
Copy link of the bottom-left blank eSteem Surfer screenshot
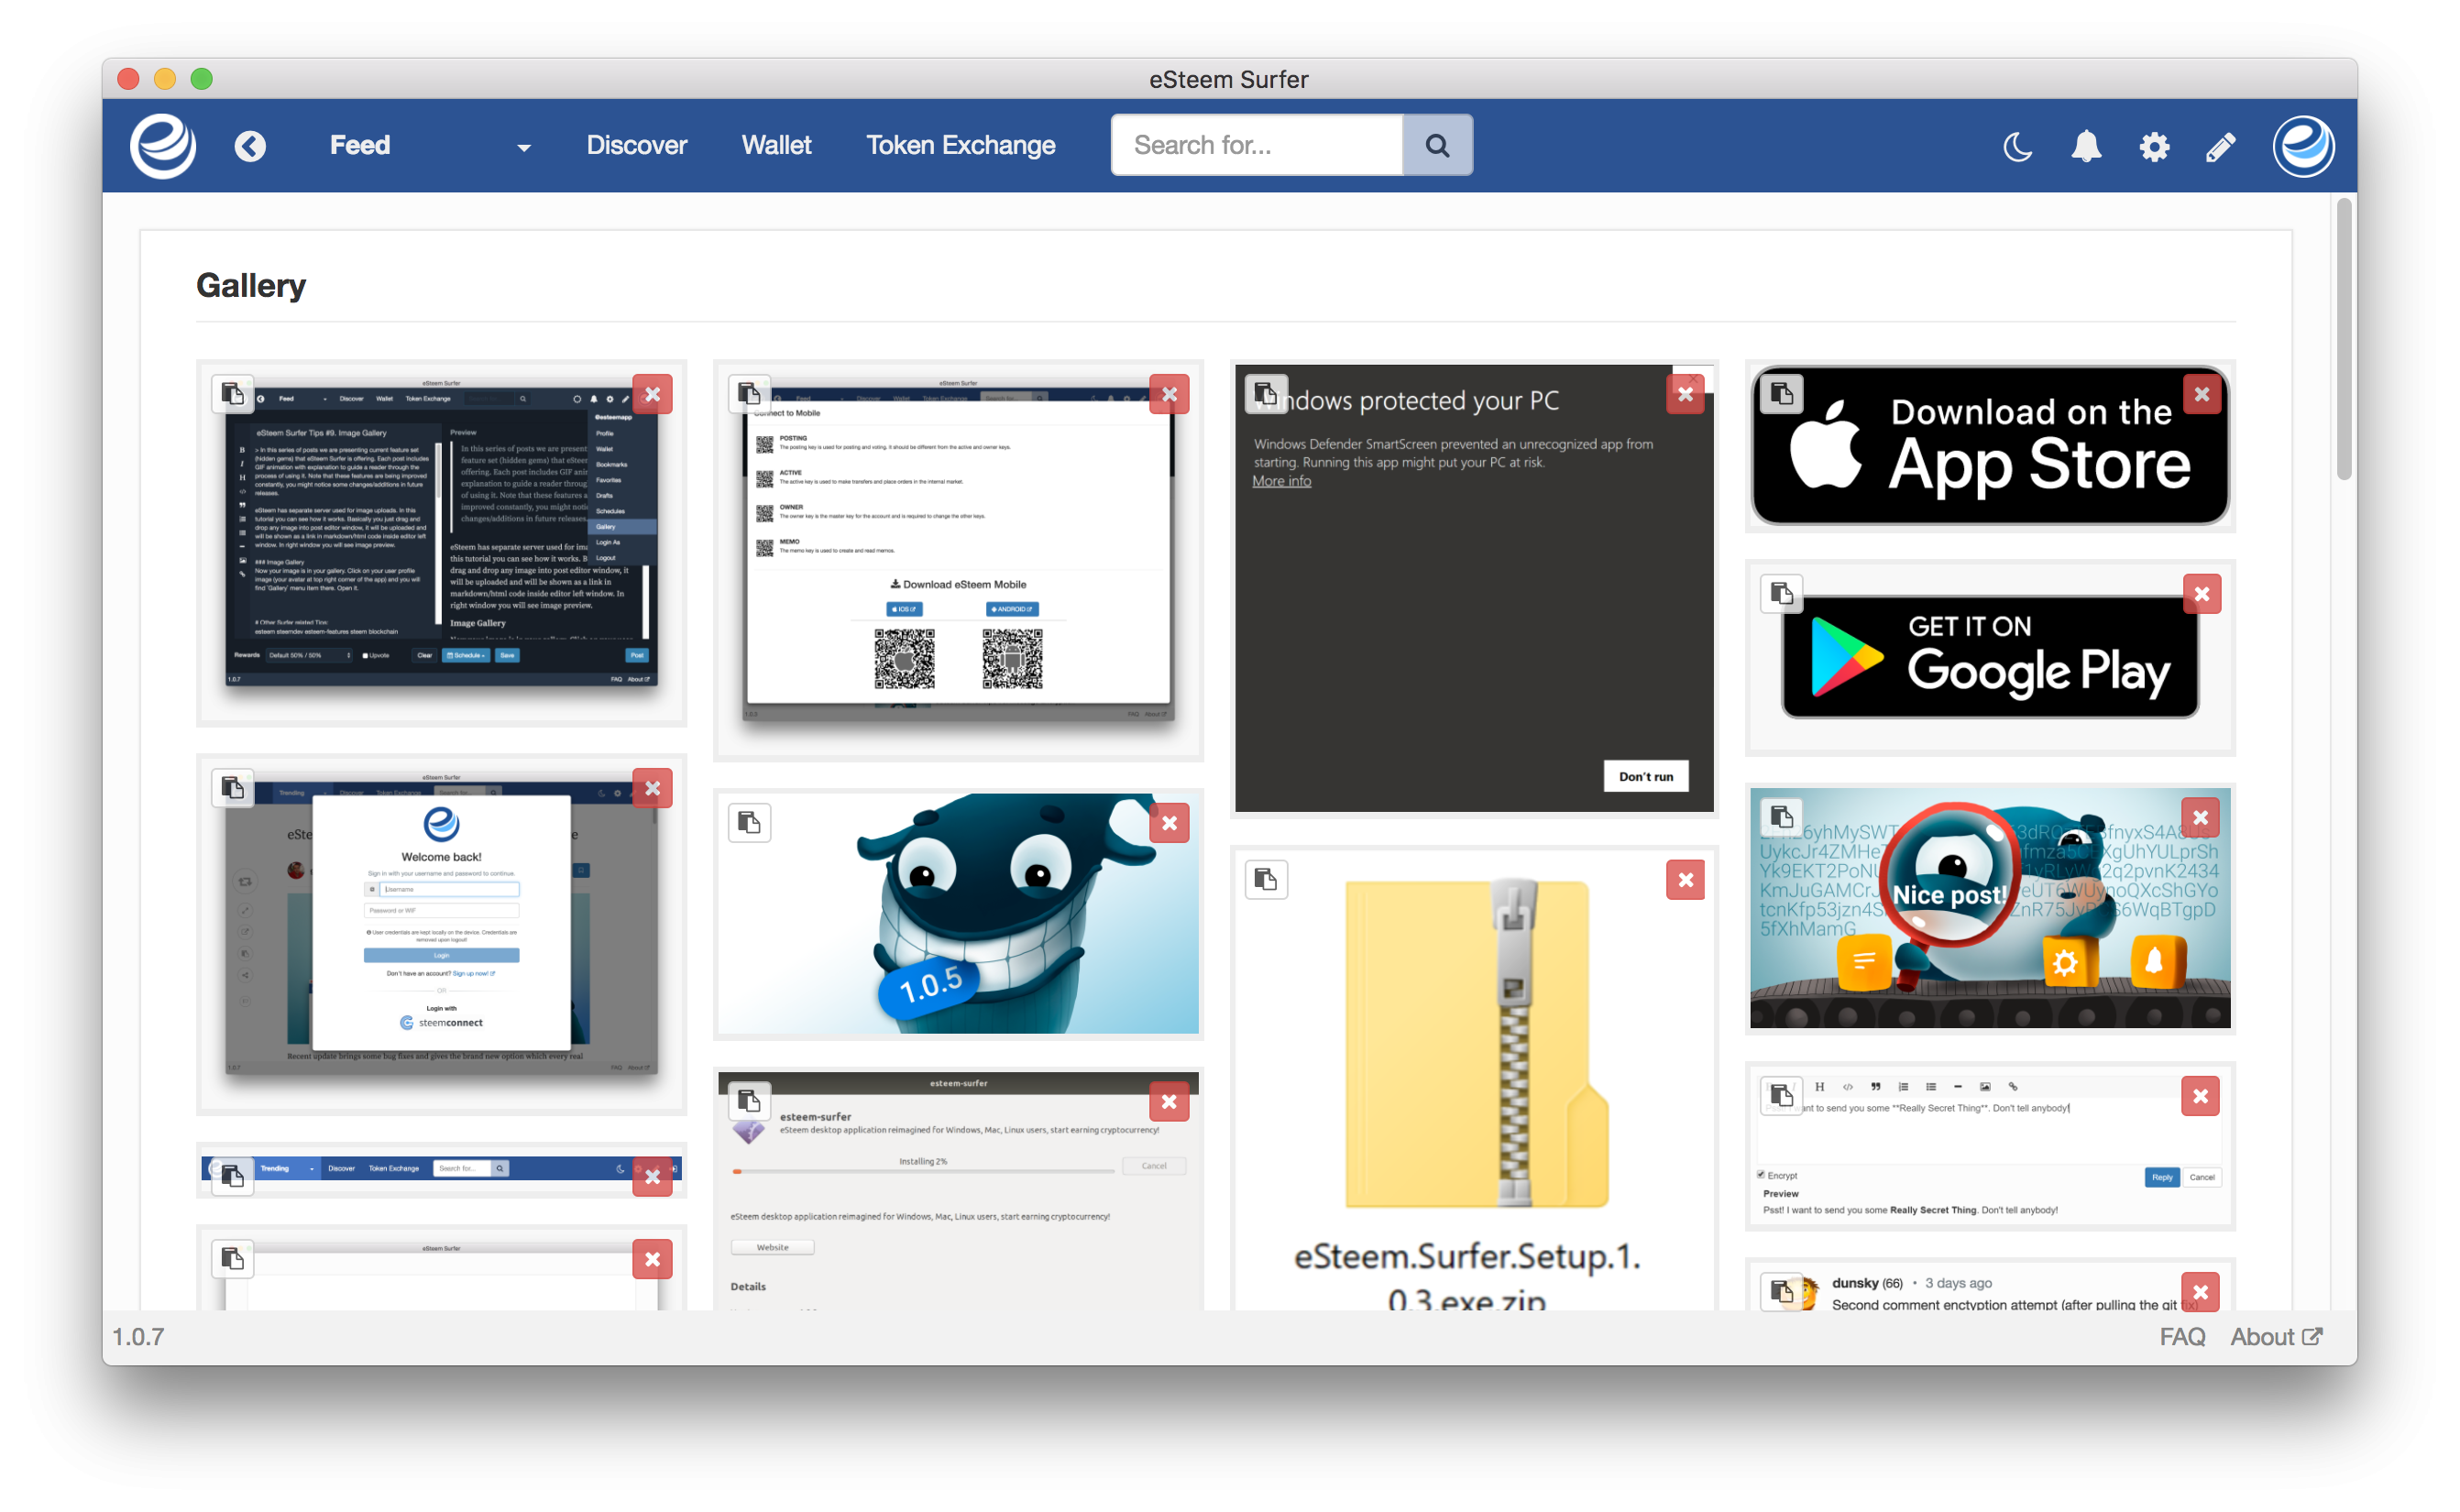click(x=233, y=1259)
